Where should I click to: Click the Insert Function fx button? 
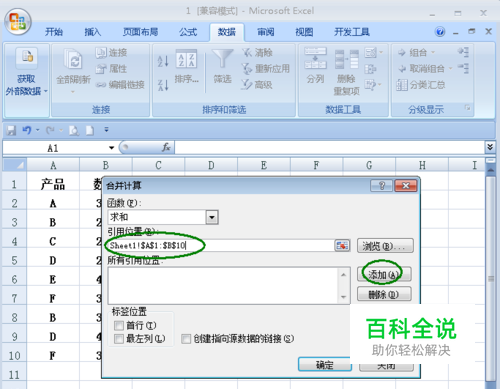coord(166,147)
